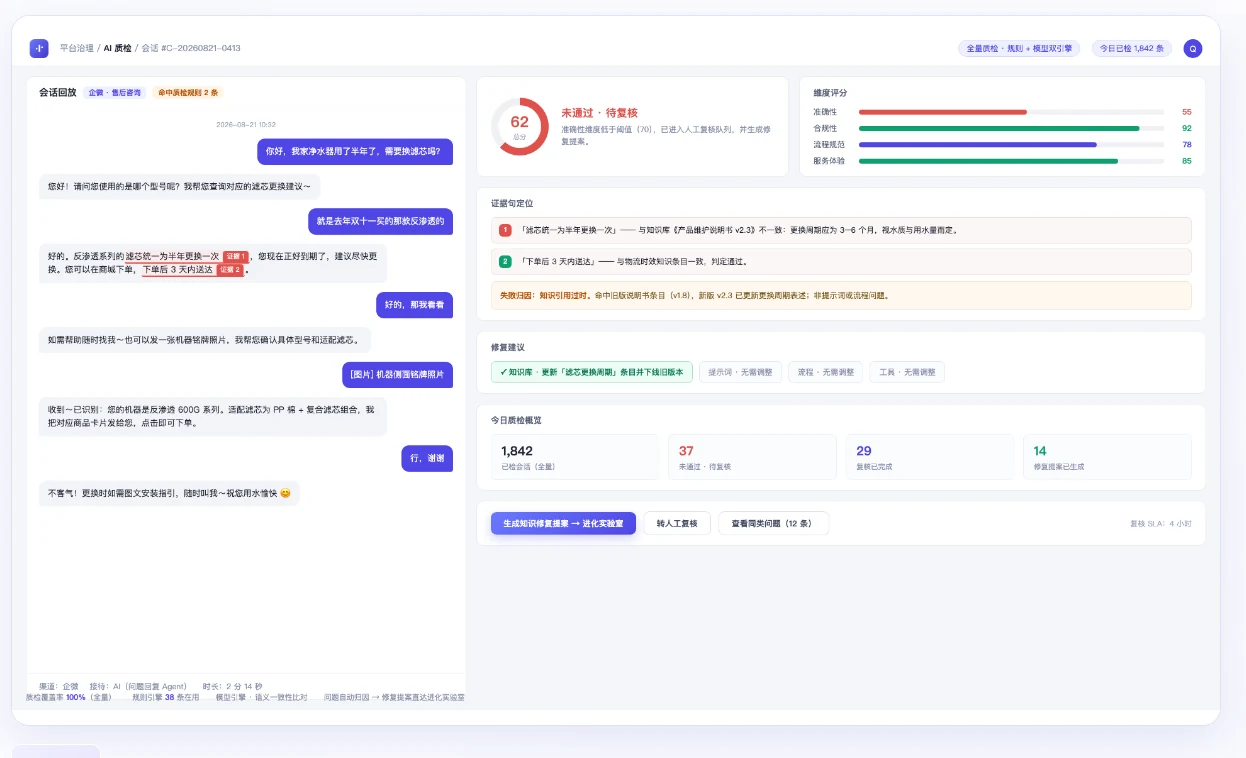Click the 命中质检规则 2 条 tag

186,93
